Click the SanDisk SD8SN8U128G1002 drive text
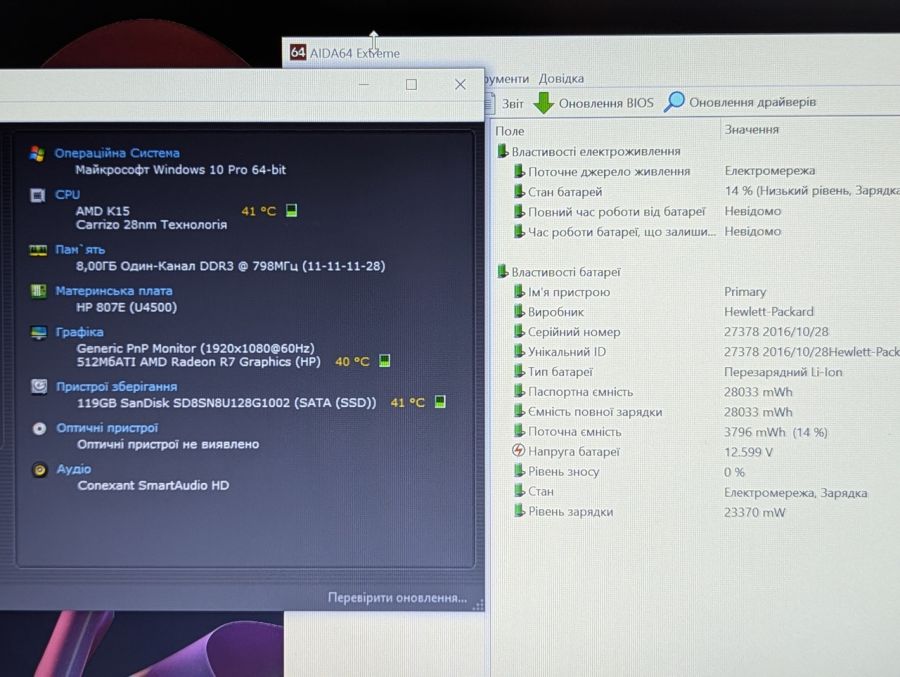The image size is (900, 677). 227,403
